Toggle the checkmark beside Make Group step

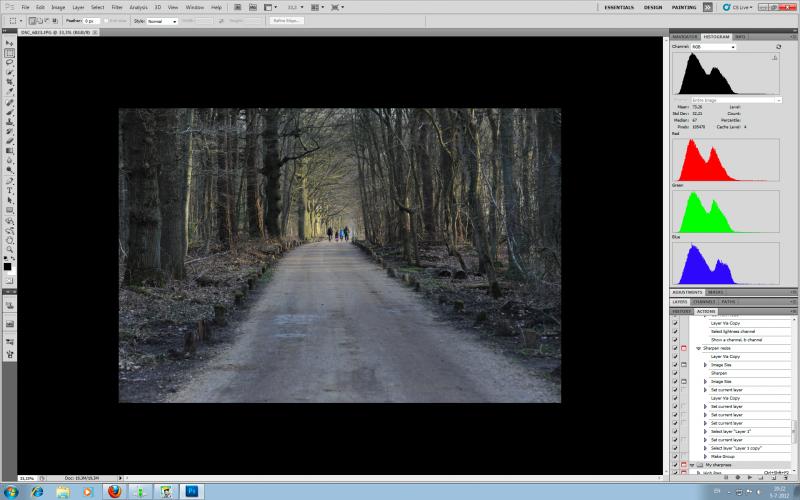(675, 457)
